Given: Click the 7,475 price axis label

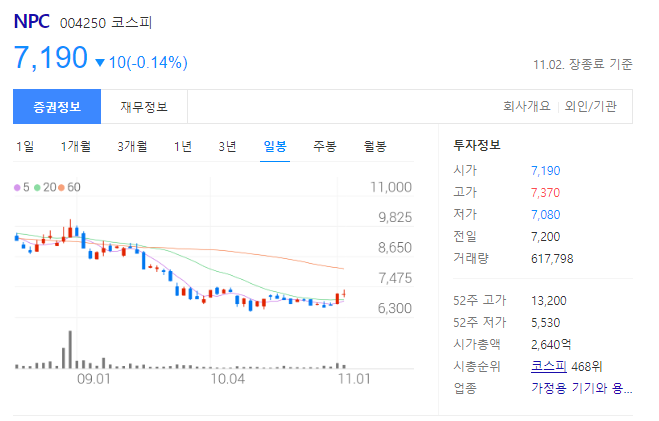Looking at the screenshot, I should 395,278.
